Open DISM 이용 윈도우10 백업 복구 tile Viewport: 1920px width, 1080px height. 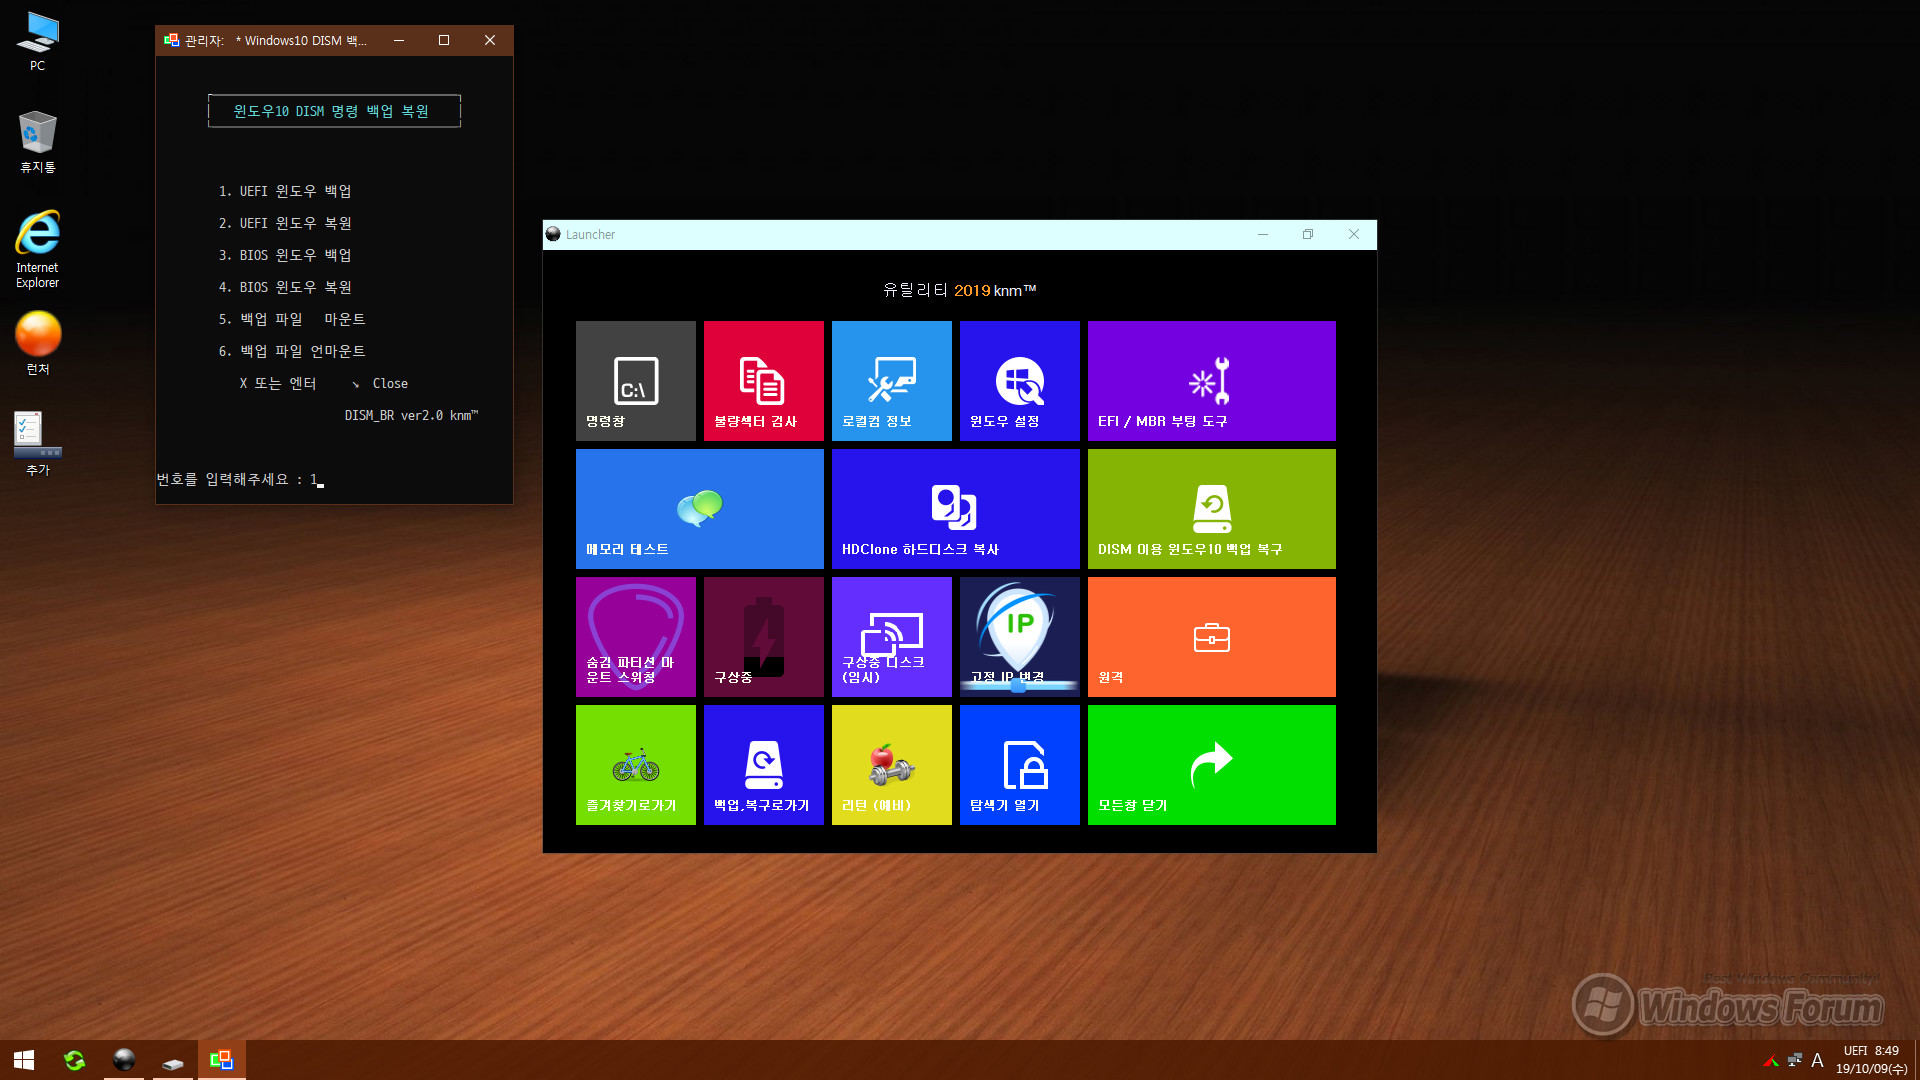[1211, 508]
